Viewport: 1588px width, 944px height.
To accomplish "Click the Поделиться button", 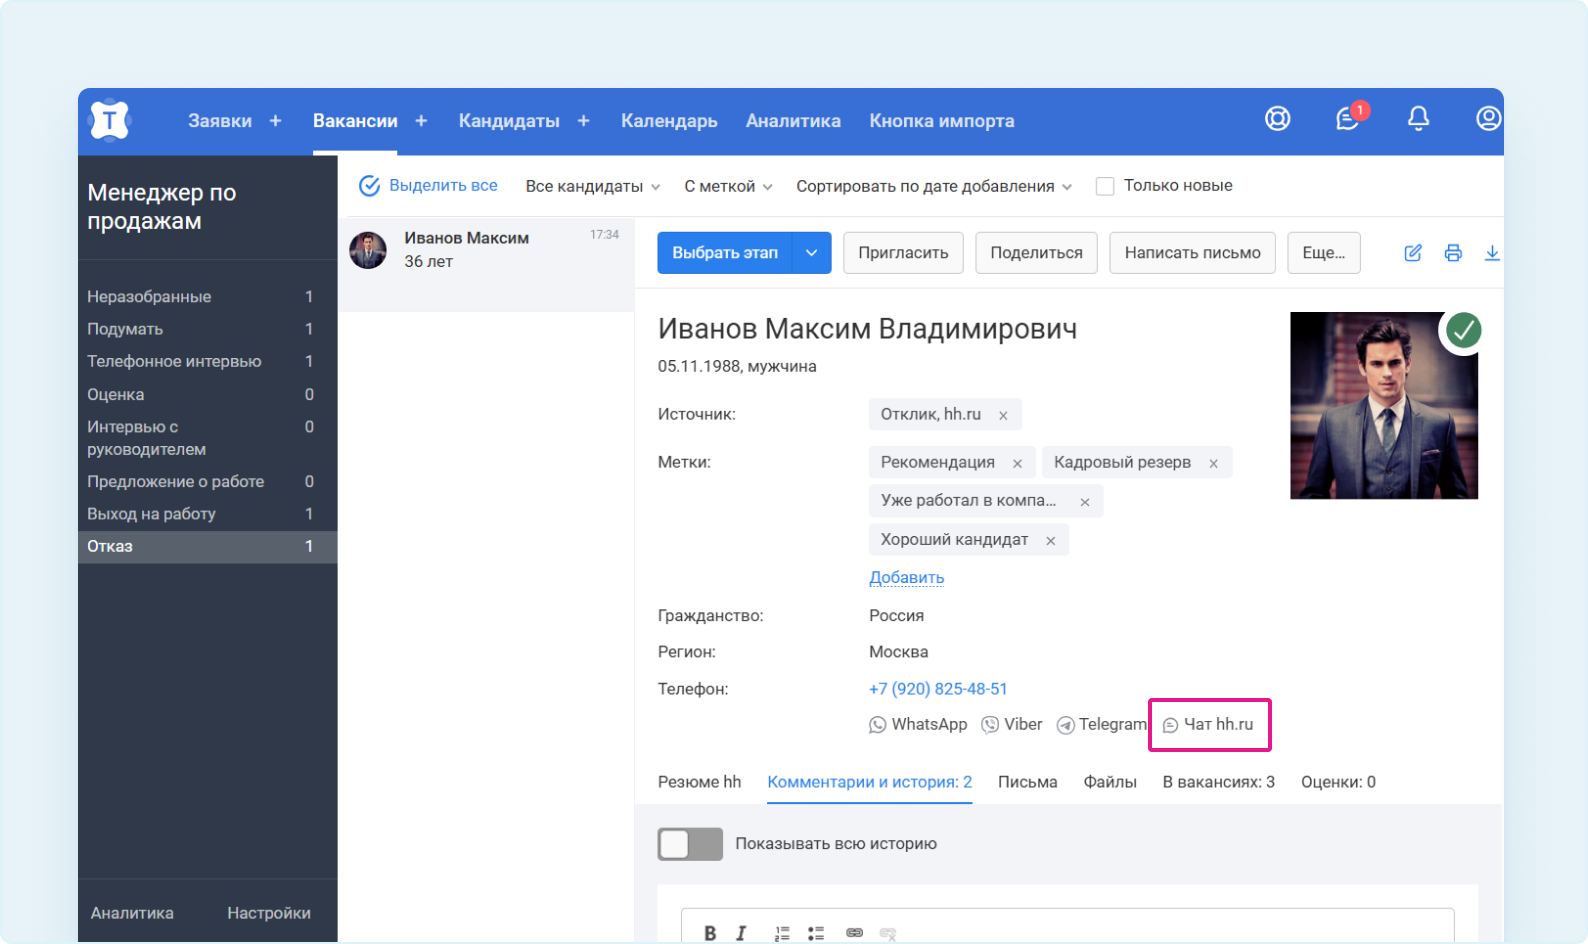I will click(x=1036, y=253).
